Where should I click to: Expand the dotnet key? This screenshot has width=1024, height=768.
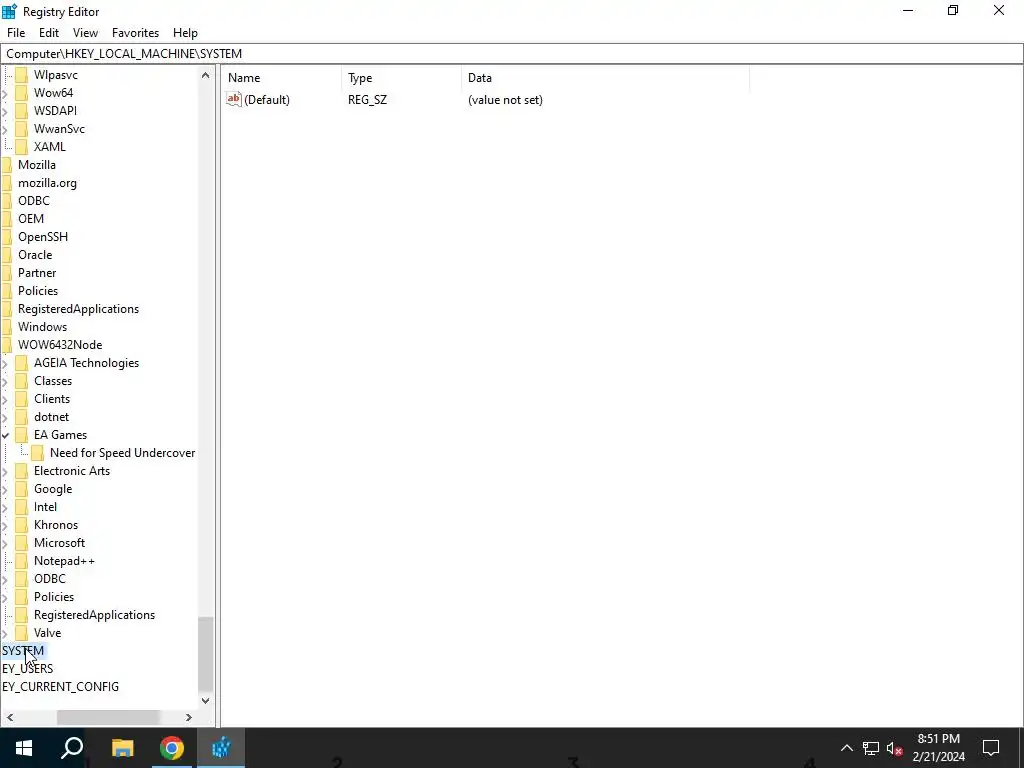pos(6,417)
